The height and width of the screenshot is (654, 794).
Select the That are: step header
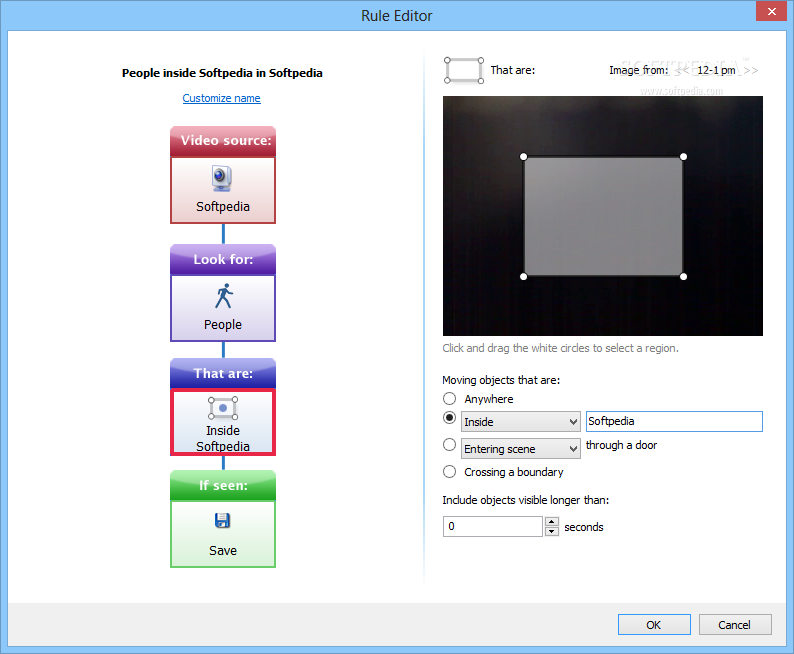pyautogui.click(x=223, y=373)
